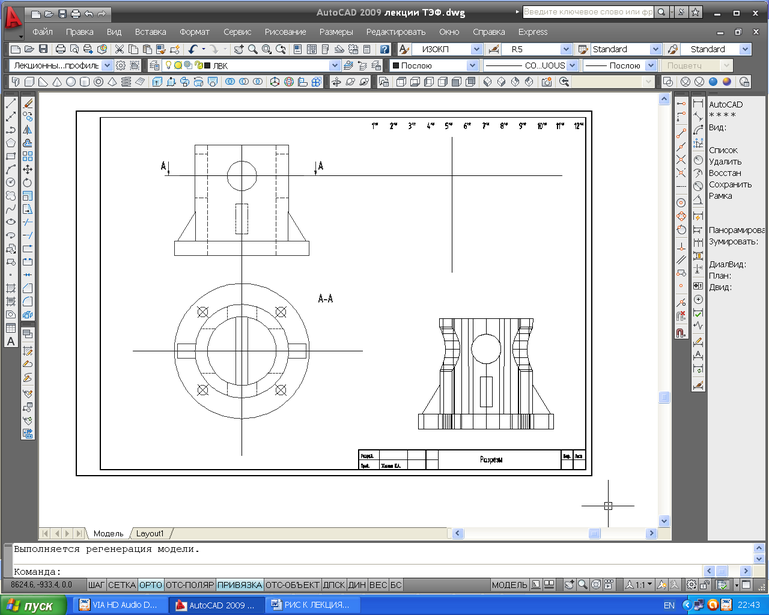
Task: Switch to the Layout1 tab
Action: 150,533
